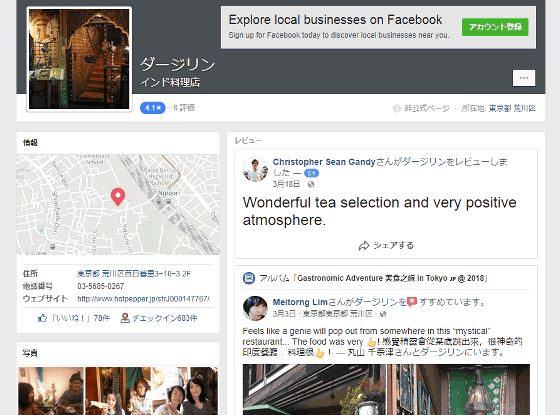The image size is (560, 415).
Task: Click Christopher Sean Gandy's avatar
Action: pyautogui.click(x=255, y=170)
